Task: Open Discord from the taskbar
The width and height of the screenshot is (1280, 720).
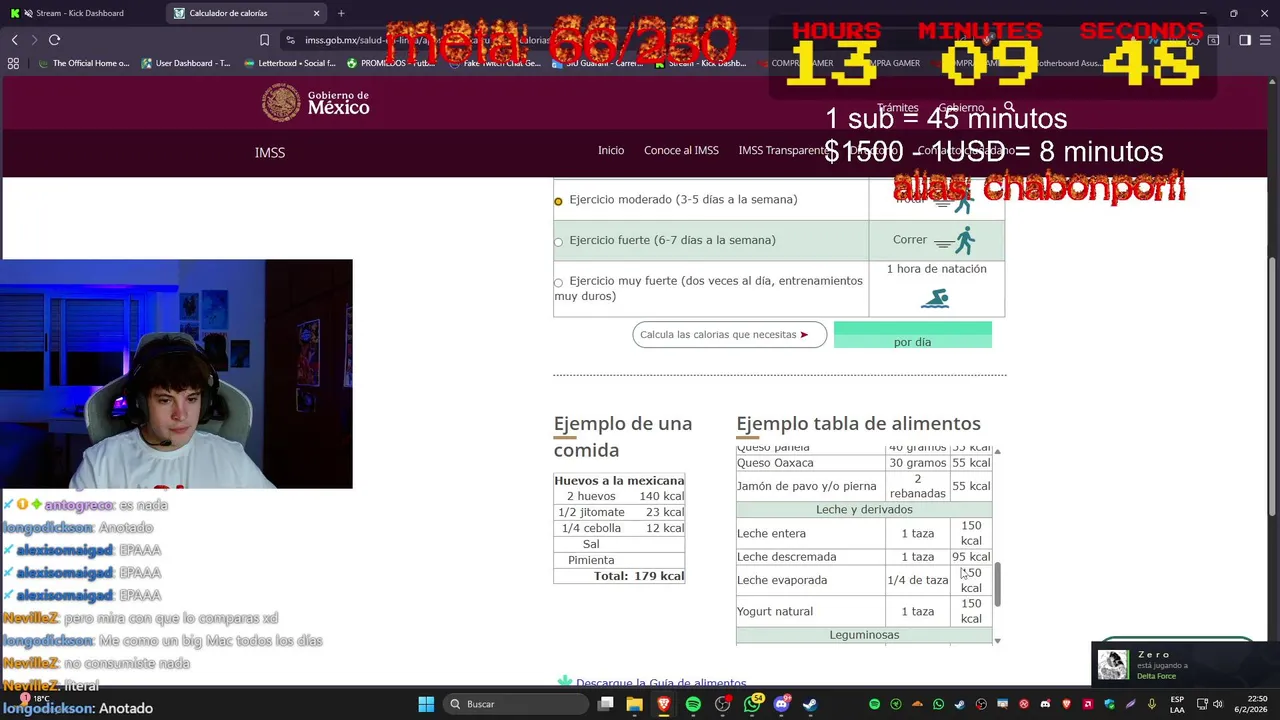Action: click(x=781, y=704)
